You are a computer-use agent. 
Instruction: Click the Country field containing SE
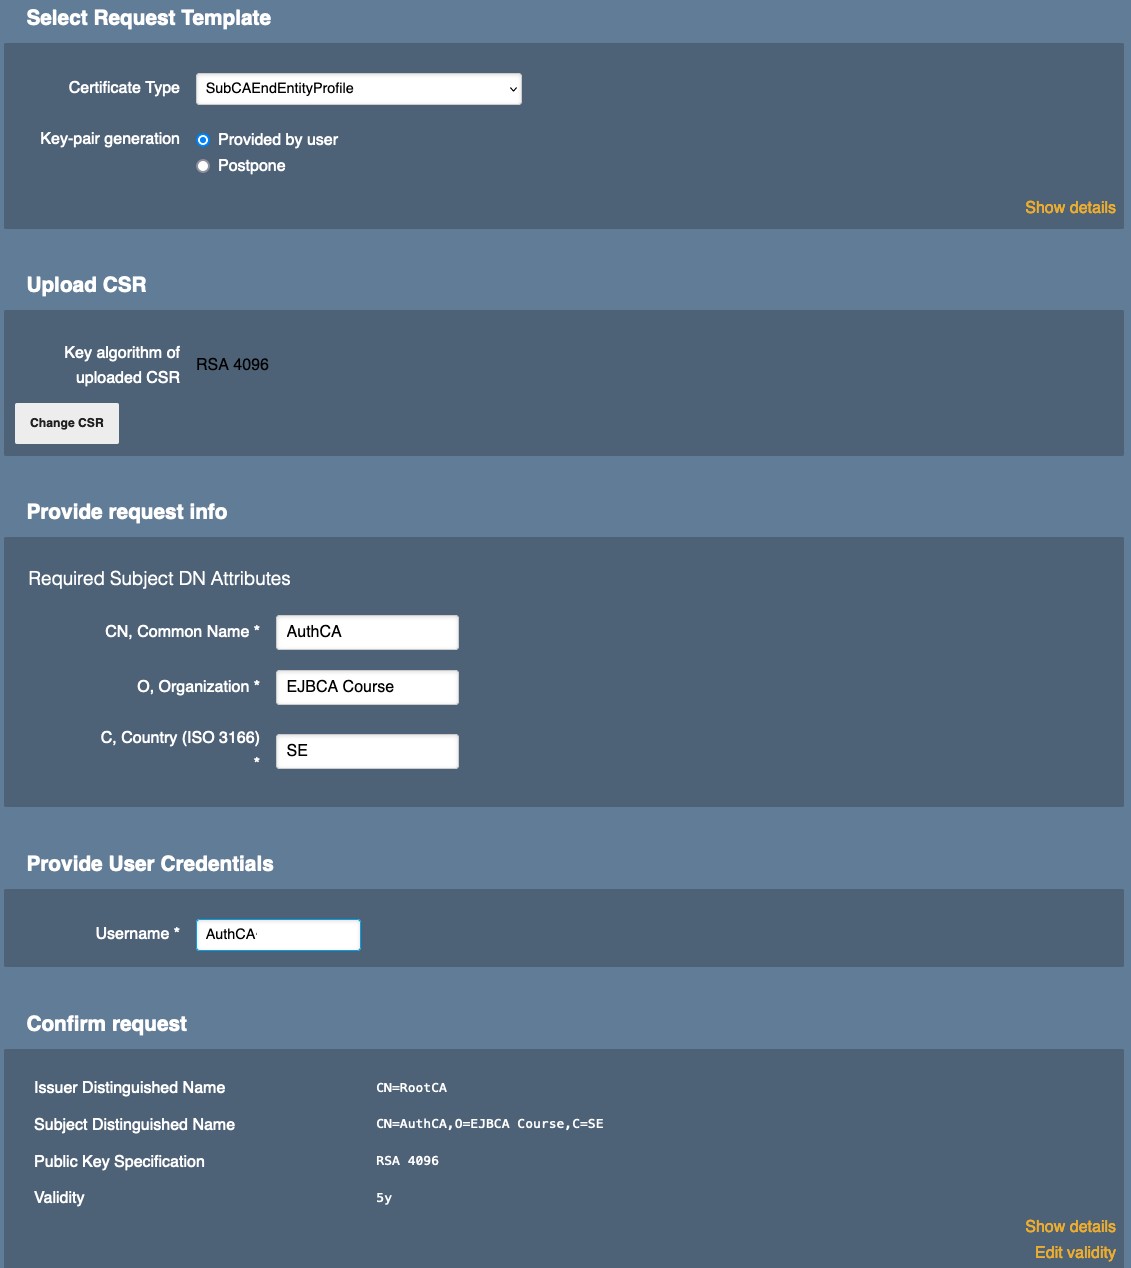pyautogui.click(x=367, y=751)
